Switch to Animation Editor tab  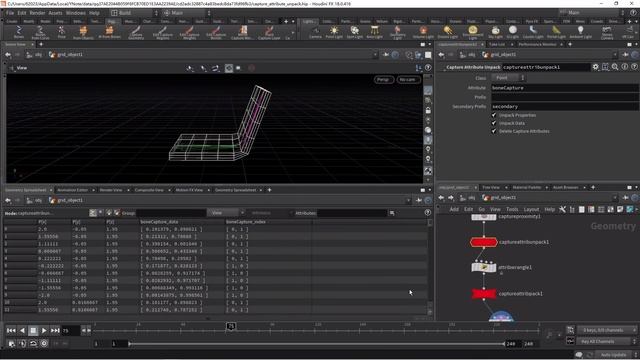click(73, 190)
